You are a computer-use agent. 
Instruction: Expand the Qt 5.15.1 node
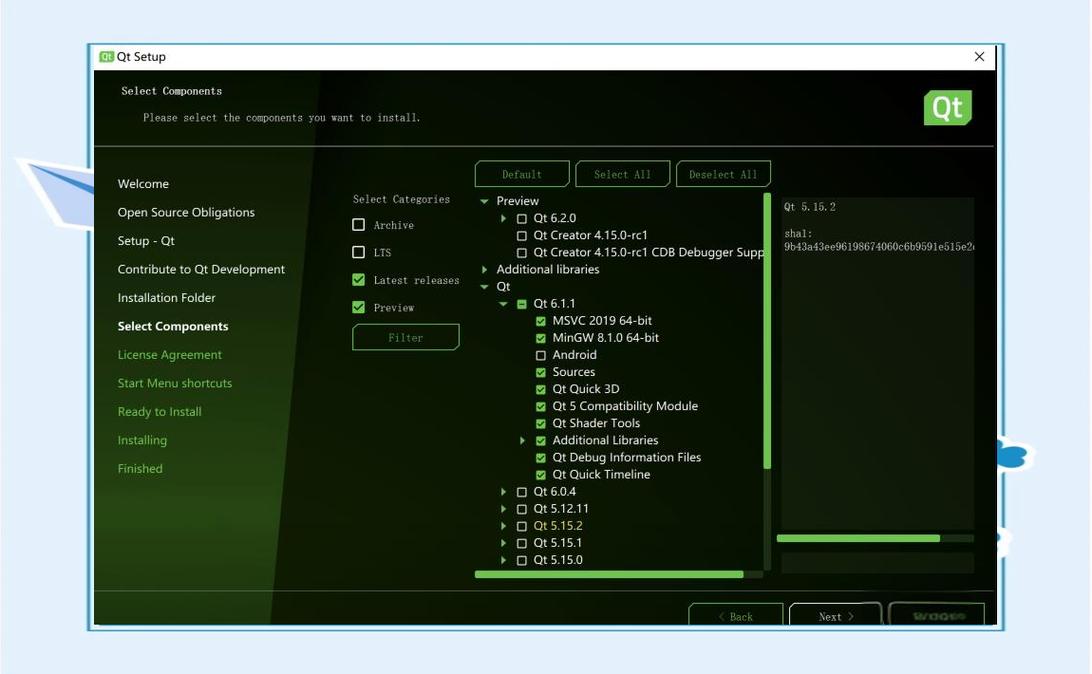pyautogui.click(x=503, y=543)
